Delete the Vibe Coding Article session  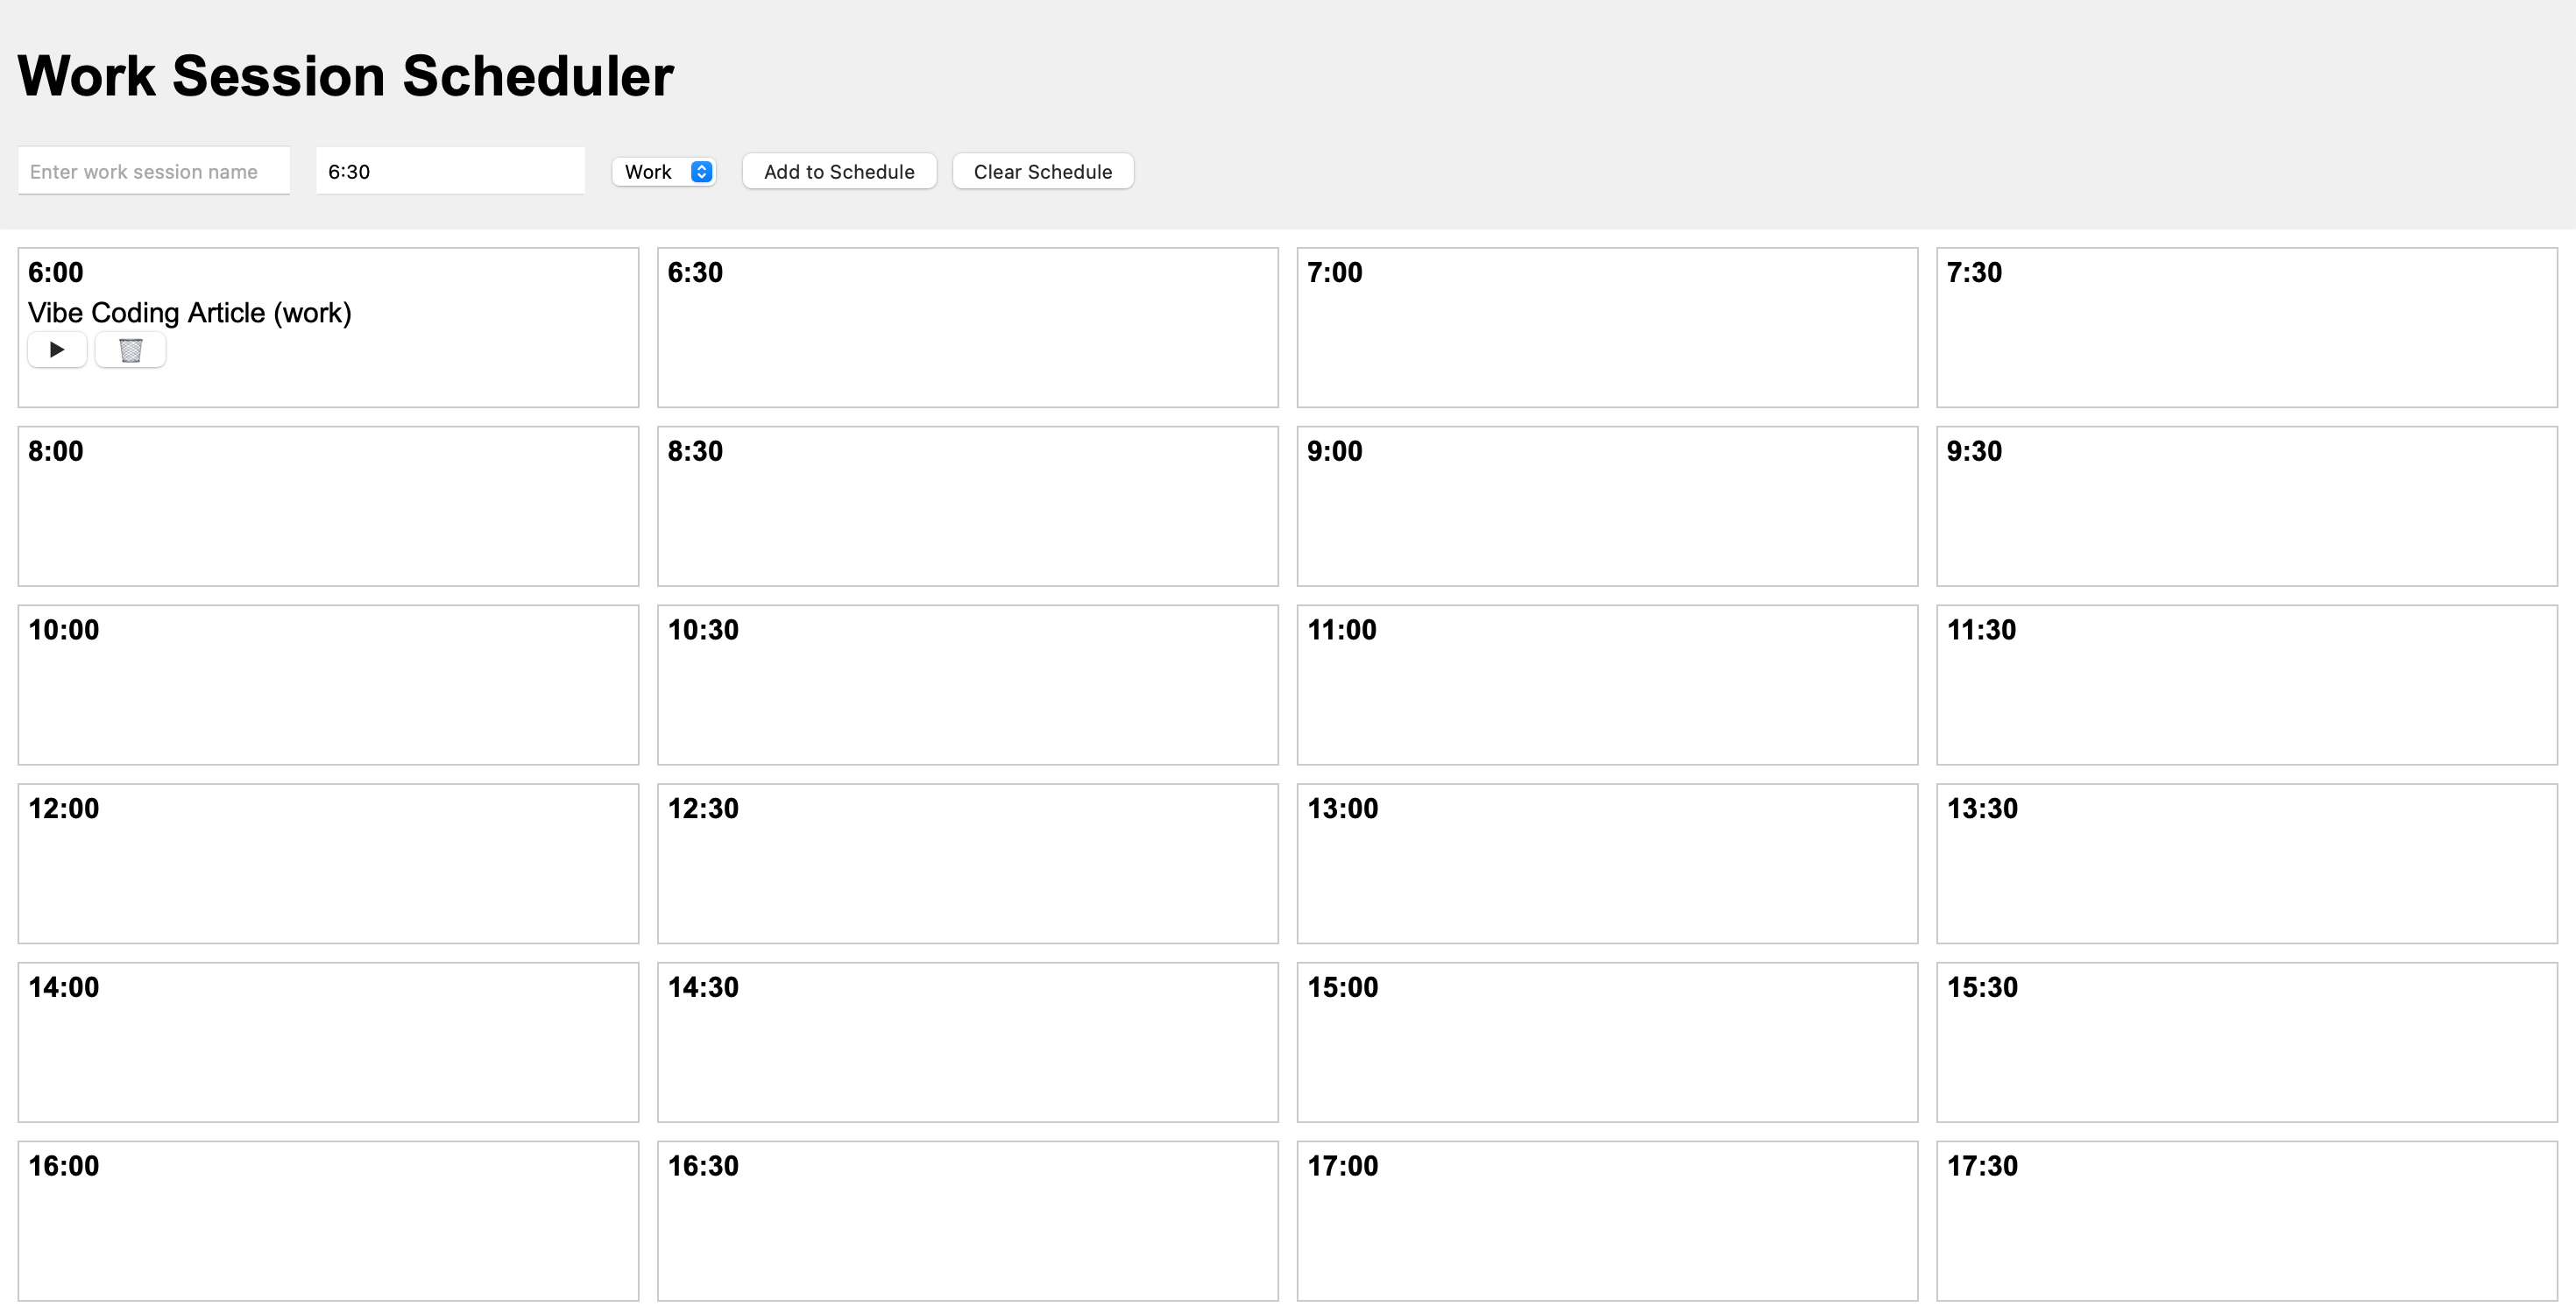click(130, 350)
